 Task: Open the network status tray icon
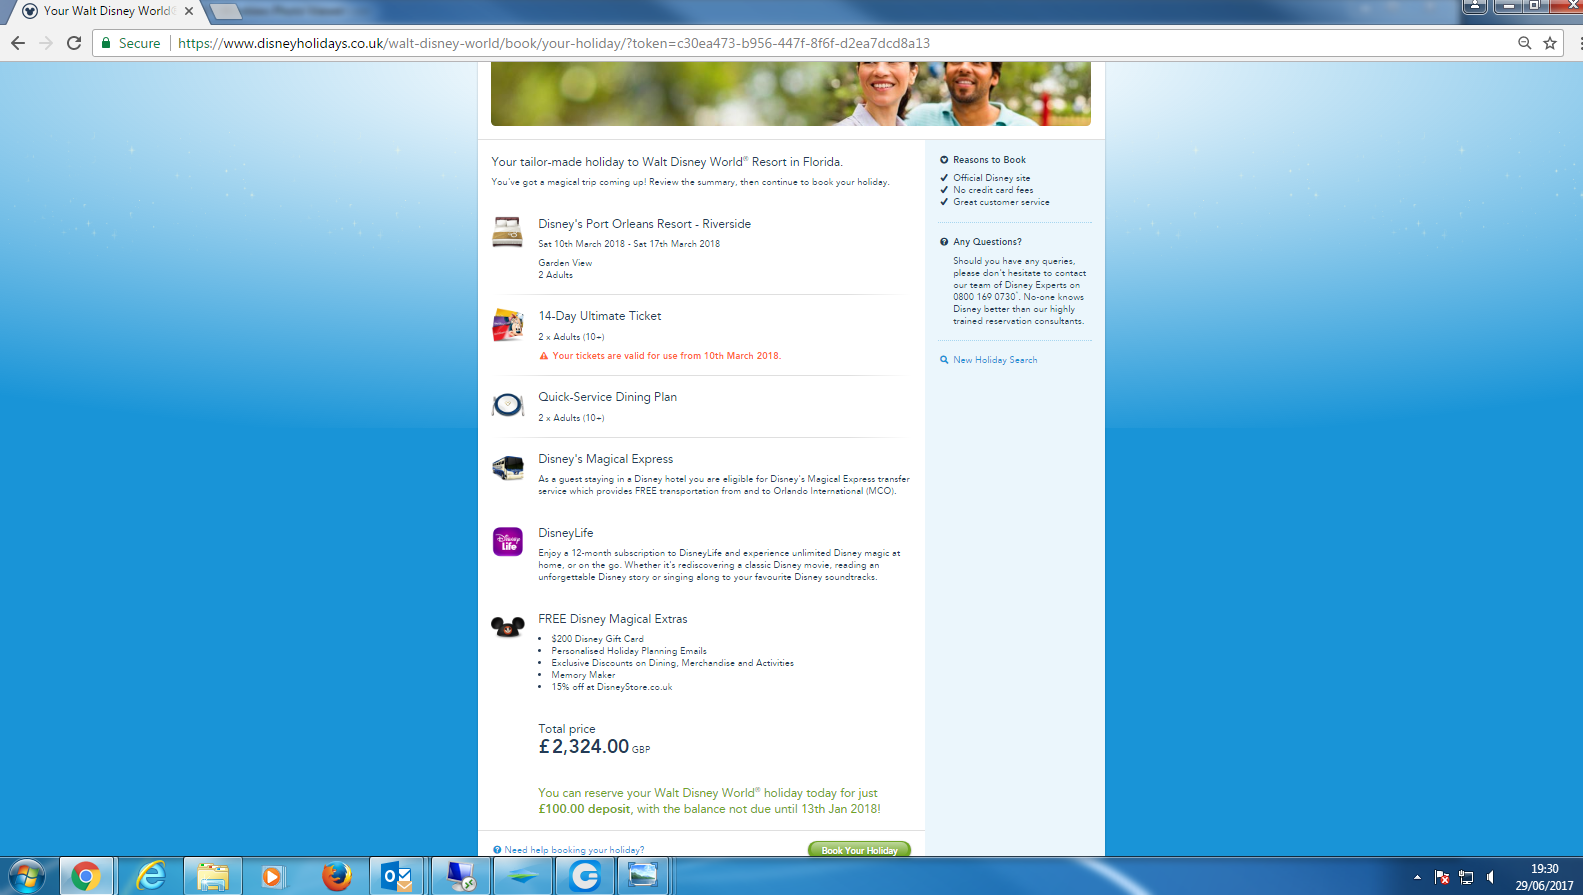(1466, 877)
